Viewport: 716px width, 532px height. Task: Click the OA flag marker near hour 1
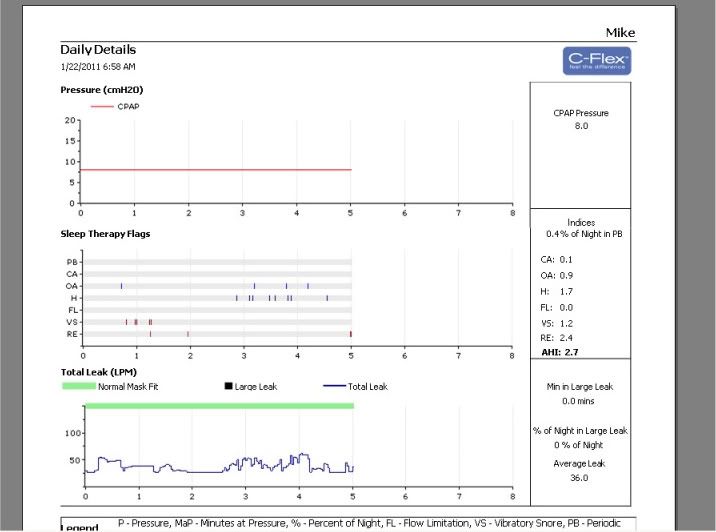[x=122, y=286]
